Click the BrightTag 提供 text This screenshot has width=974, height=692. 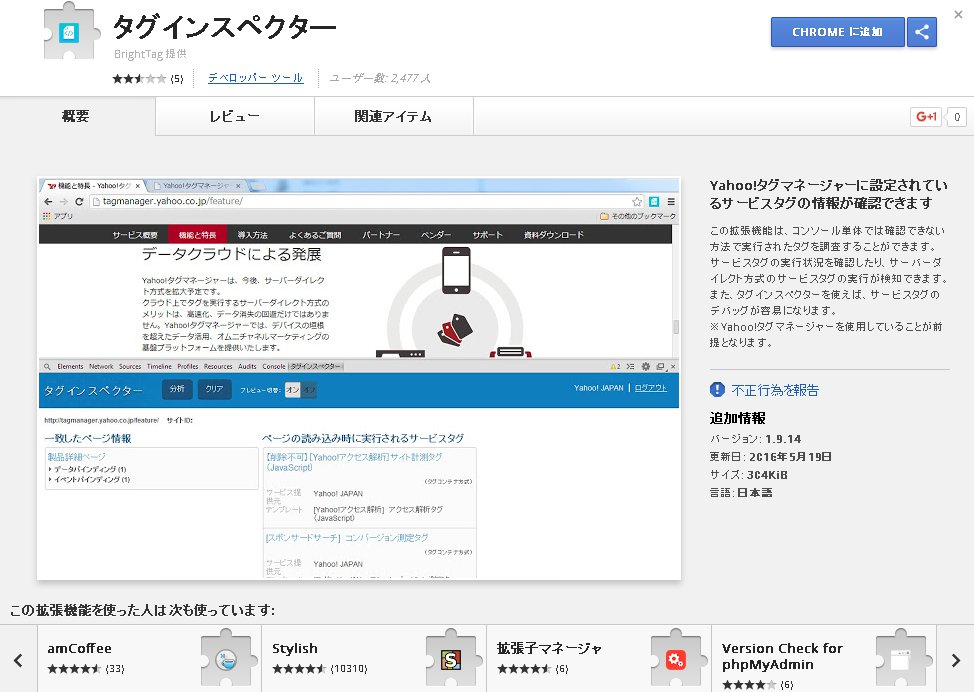150,54
